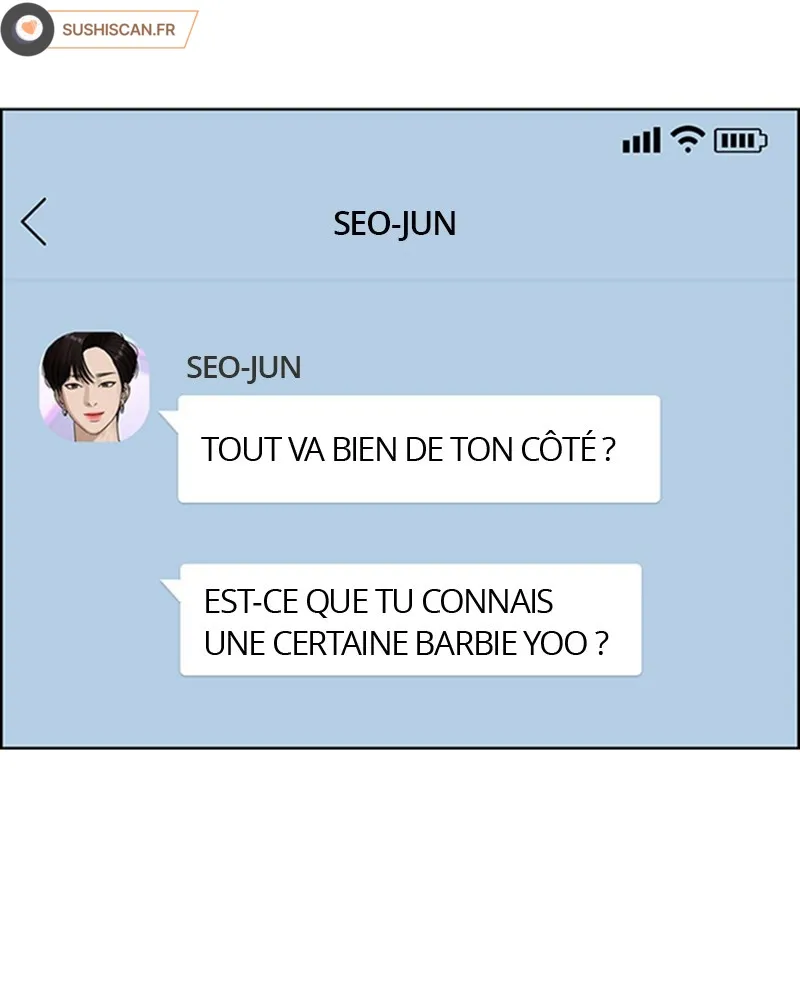Image resolution: width=800 pixels, height=1000 pixels.
Task: Click empty chat area below the messages
Action: pos(400,710)
